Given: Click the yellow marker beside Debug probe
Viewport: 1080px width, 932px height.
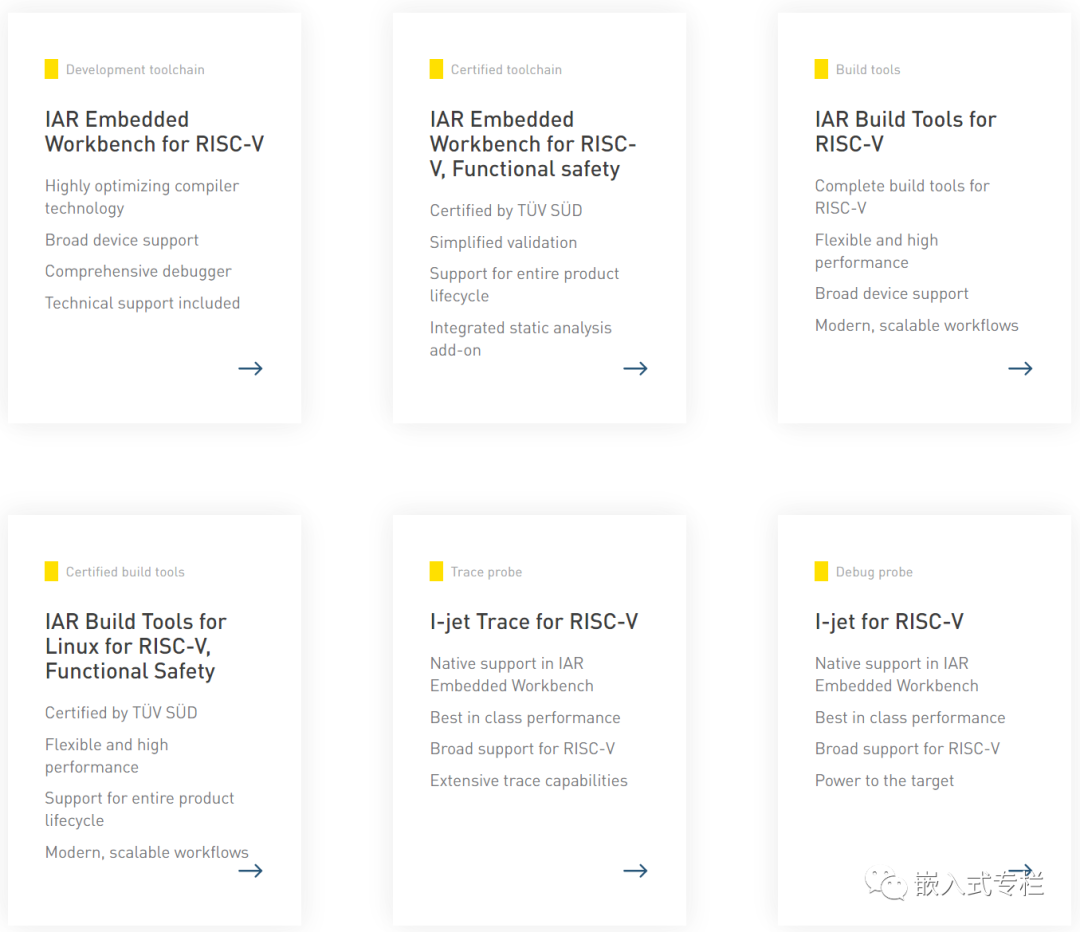Looking at the screenshot, I should [x=821, y=571].
